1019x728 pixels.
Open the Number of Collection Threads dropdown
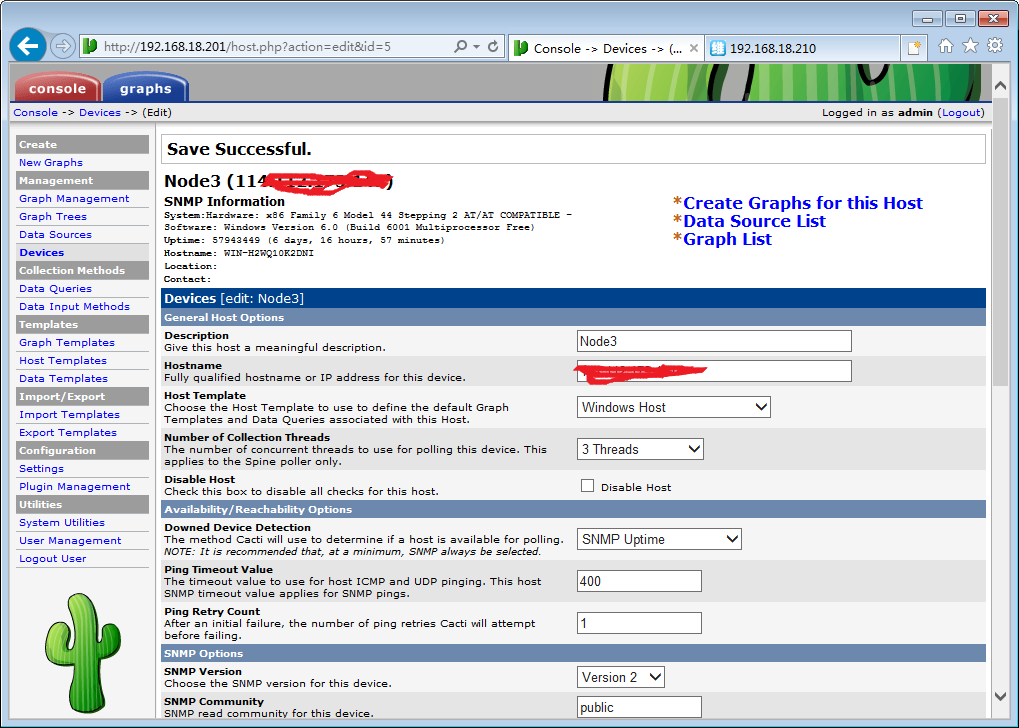point(640,449)
